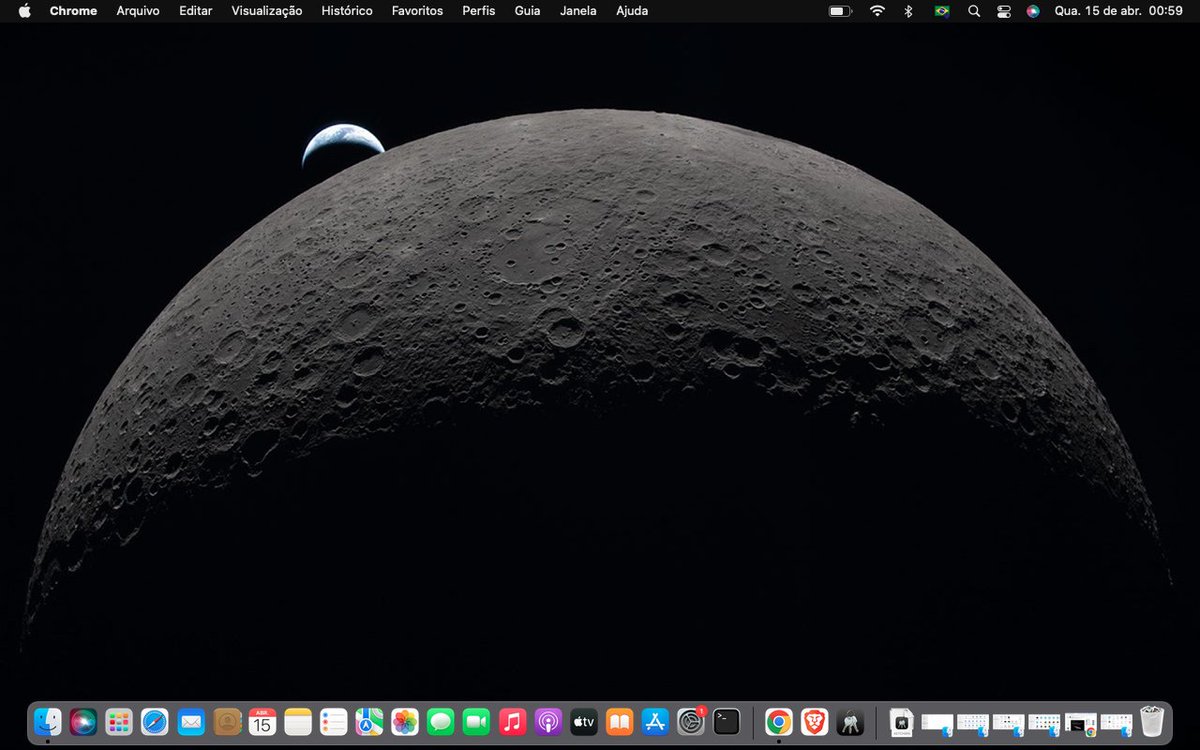Open Spotlight search magnifier
Viewport: 1200px width, 750px height.
pos(974,11)
